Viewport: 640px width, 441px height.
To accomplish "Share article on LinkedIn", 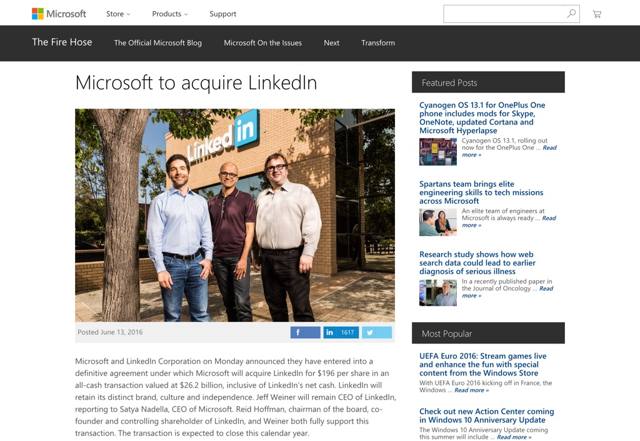I will pyautogui.click(x=340, y=332).
